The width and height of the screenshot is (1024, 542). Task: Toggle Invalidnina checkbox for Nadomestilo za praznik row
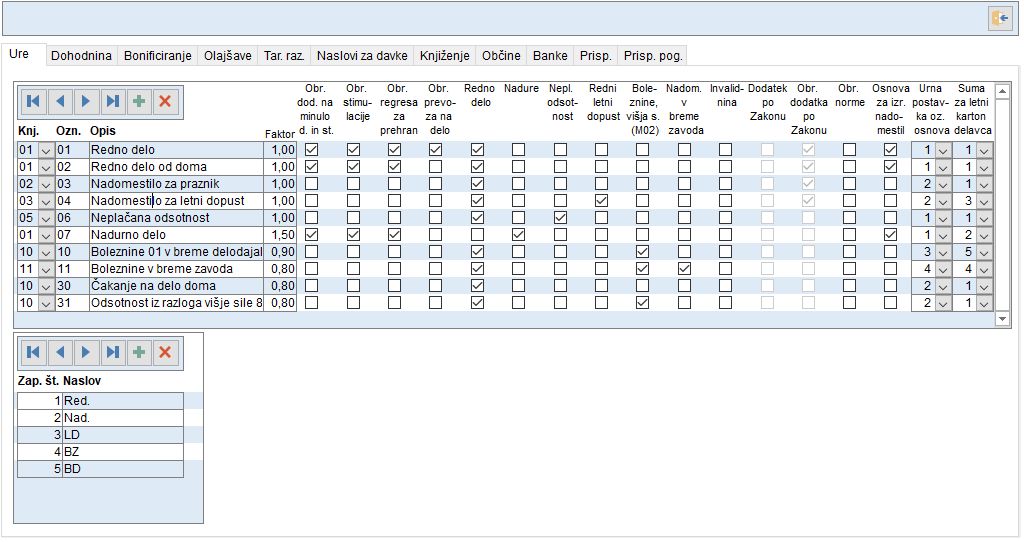(726, 183)
